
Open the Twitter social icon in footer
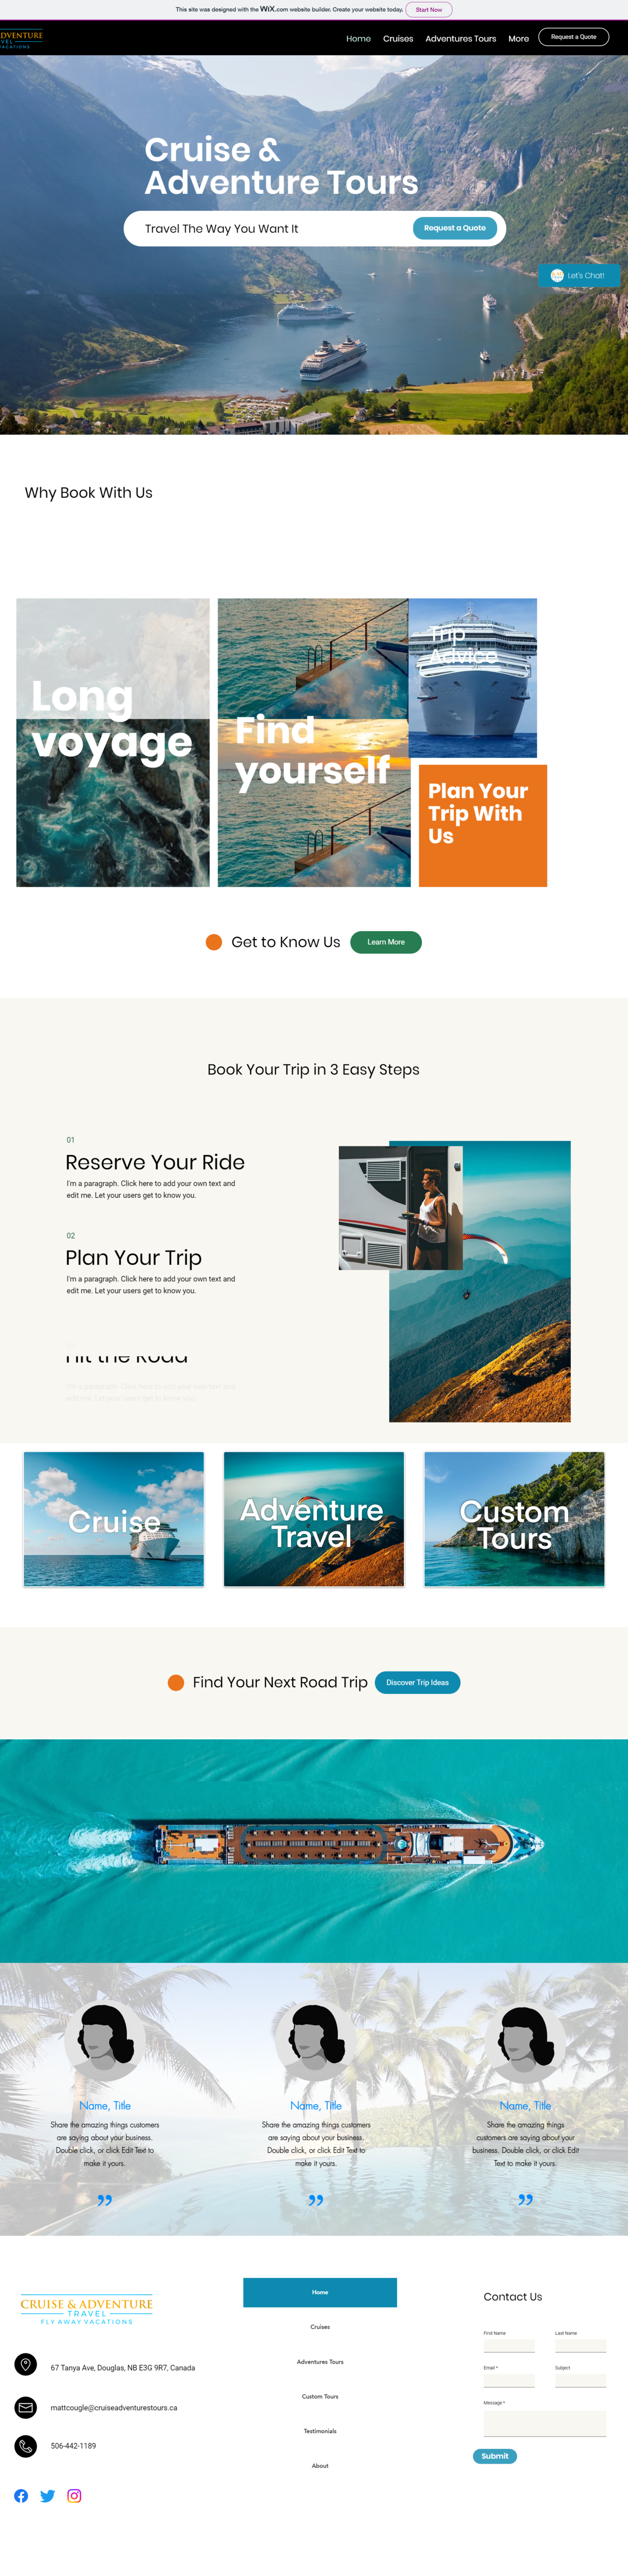click(x=47, y=2496)
